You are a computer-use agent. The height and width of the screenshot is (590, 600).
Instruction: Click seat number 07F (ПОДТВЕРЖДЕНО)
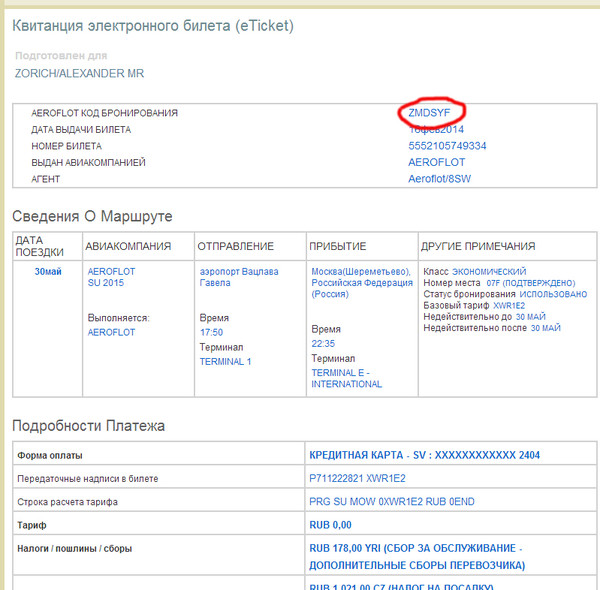click(x=531, y=283)
